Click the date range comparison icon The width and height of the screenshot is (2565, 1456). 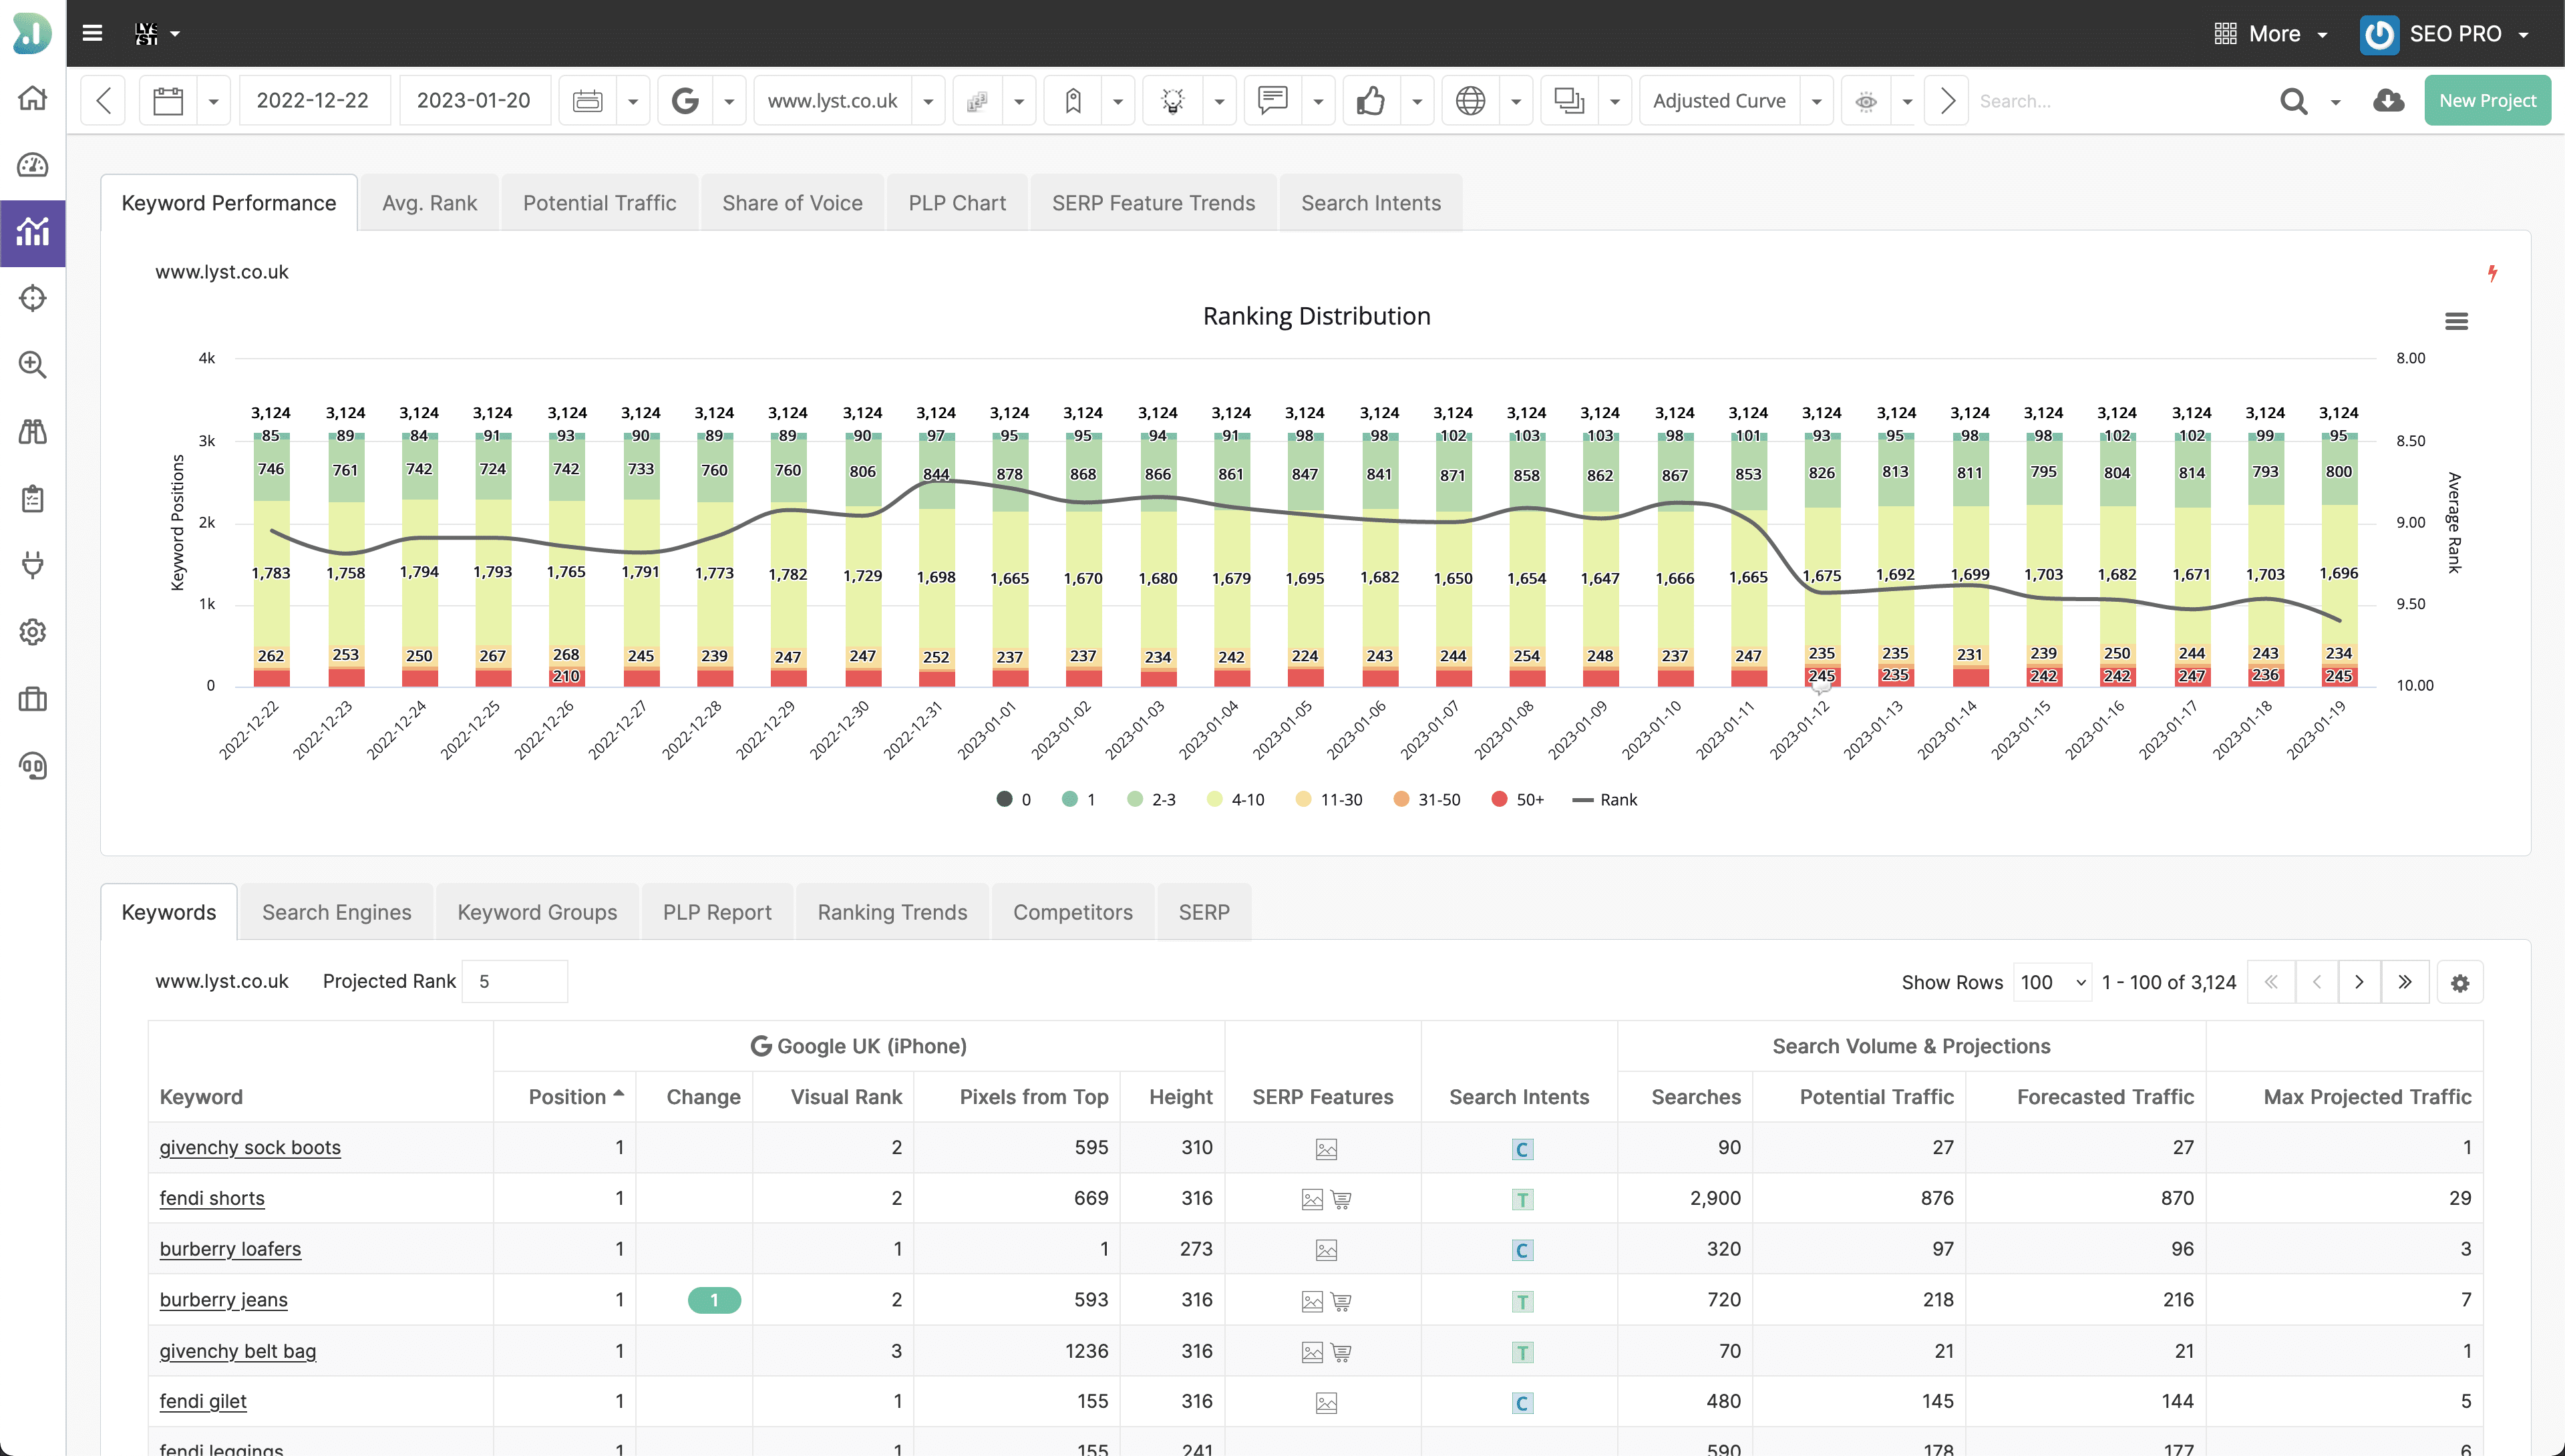[x=587, y=101]
